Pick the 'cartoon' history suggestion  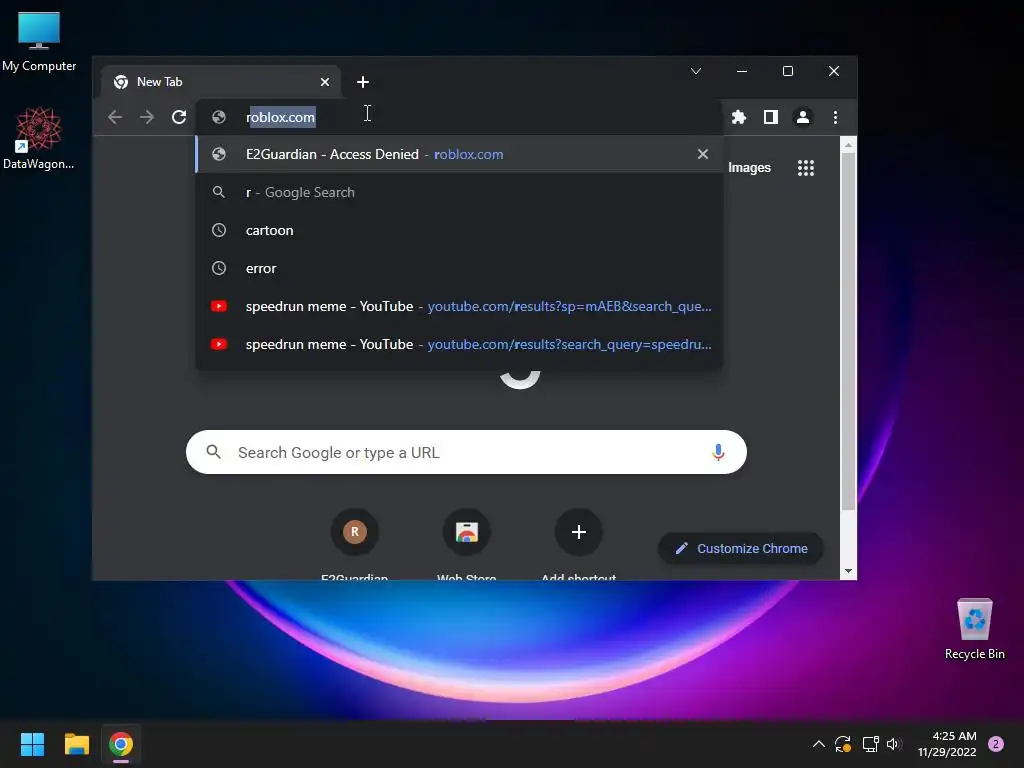(460, 230)
